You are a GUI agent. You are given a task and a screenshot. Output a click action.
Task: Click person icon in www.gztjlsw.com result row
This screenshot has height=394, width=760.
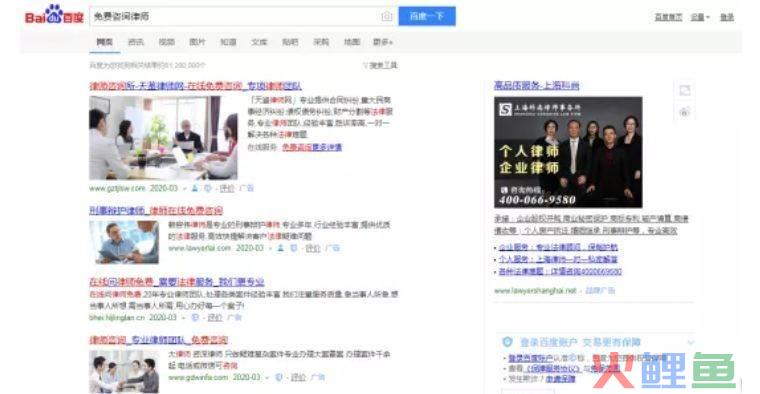[195, 188]
